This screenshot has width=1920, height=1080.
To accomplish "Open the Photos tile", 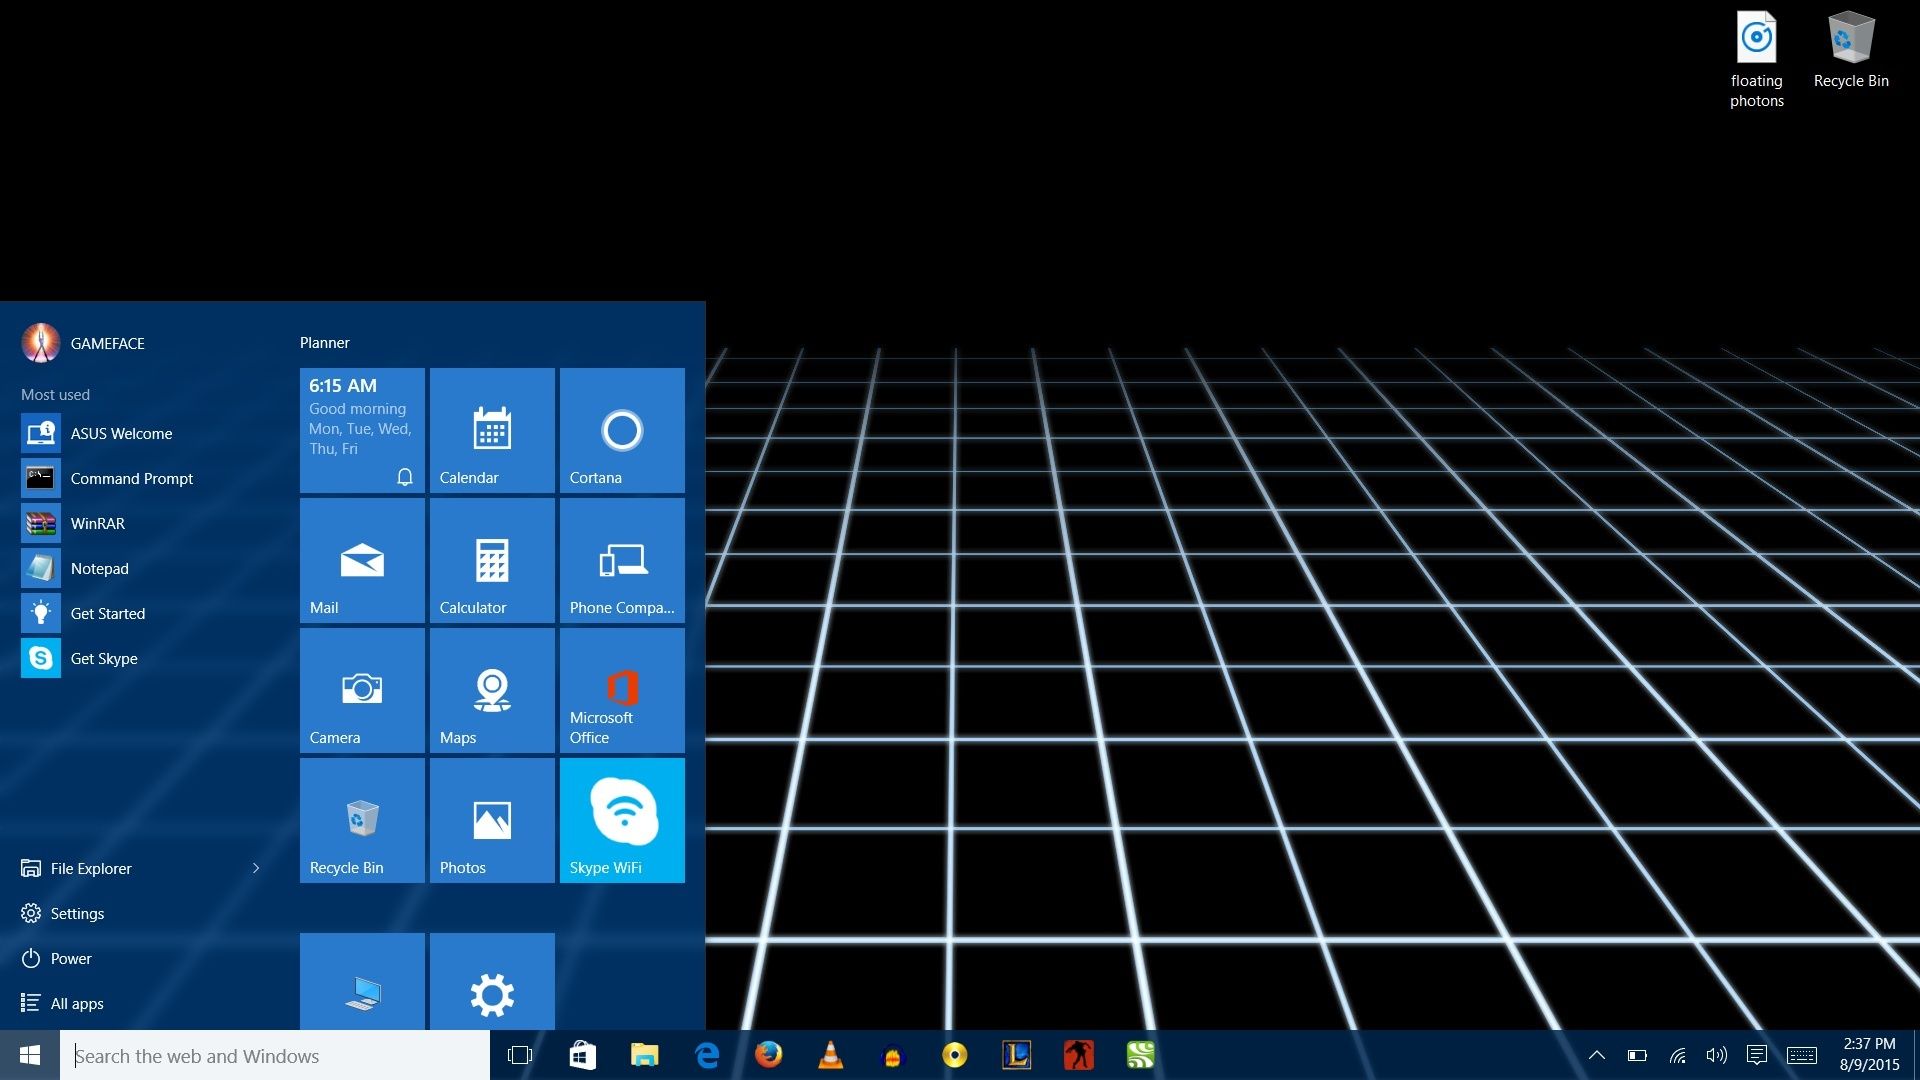I will pos(491,820).
